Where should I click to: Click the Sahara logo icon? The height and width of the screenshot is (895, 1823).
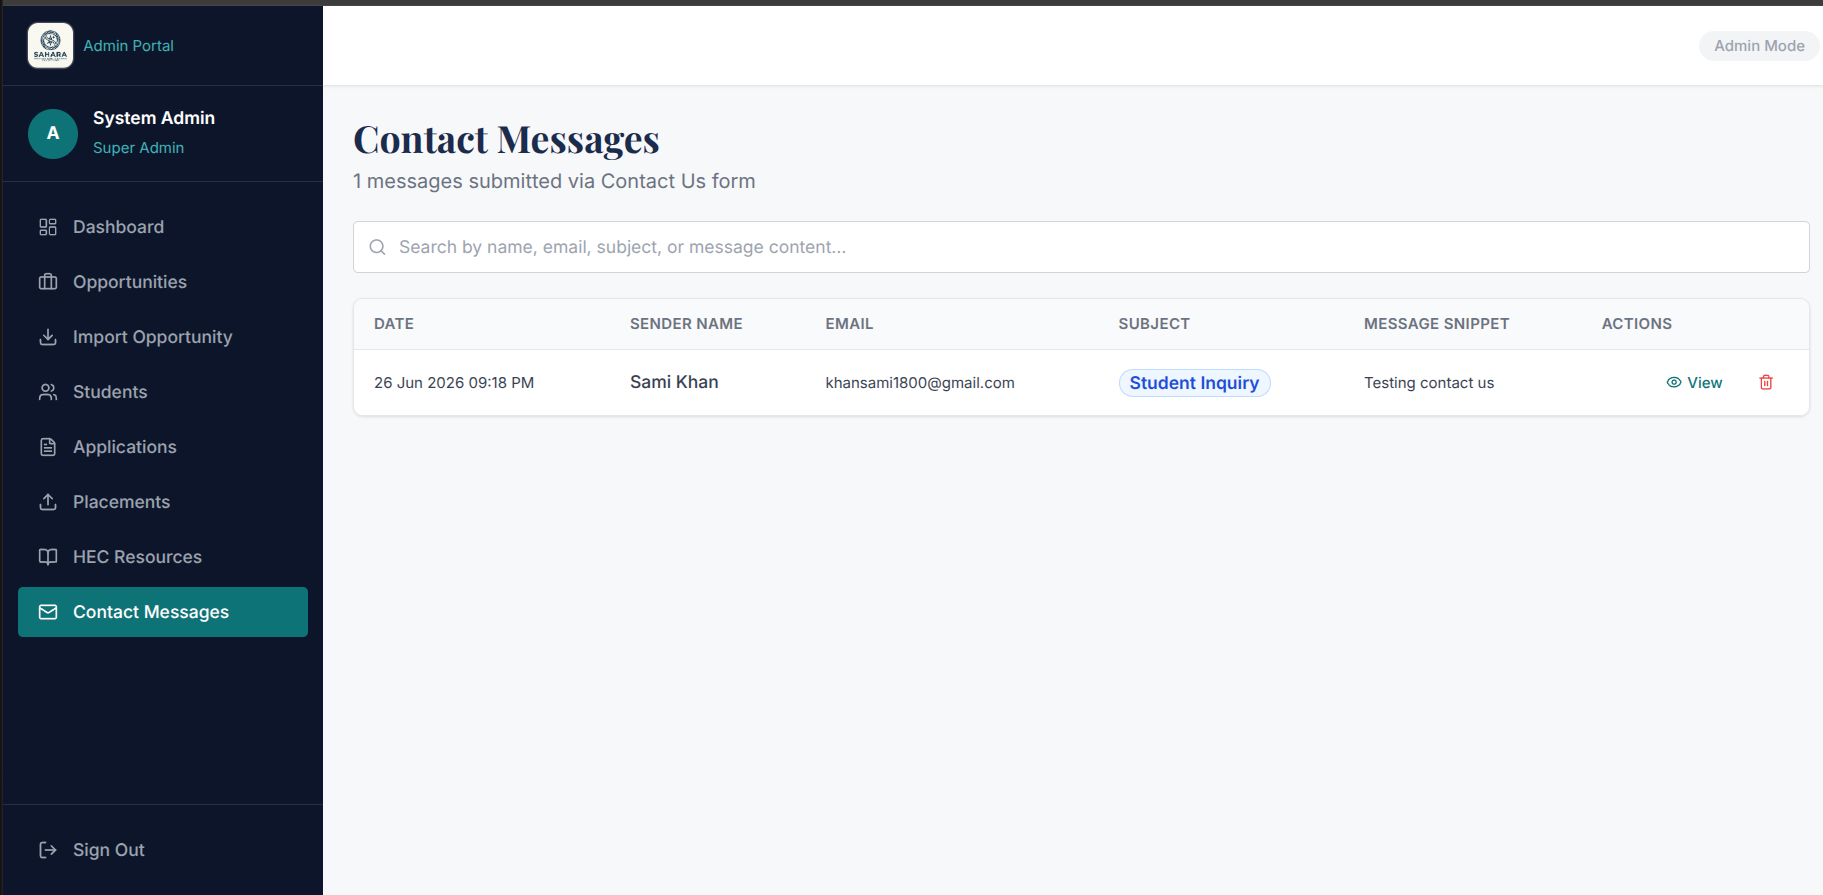click(x=50, y=46)
